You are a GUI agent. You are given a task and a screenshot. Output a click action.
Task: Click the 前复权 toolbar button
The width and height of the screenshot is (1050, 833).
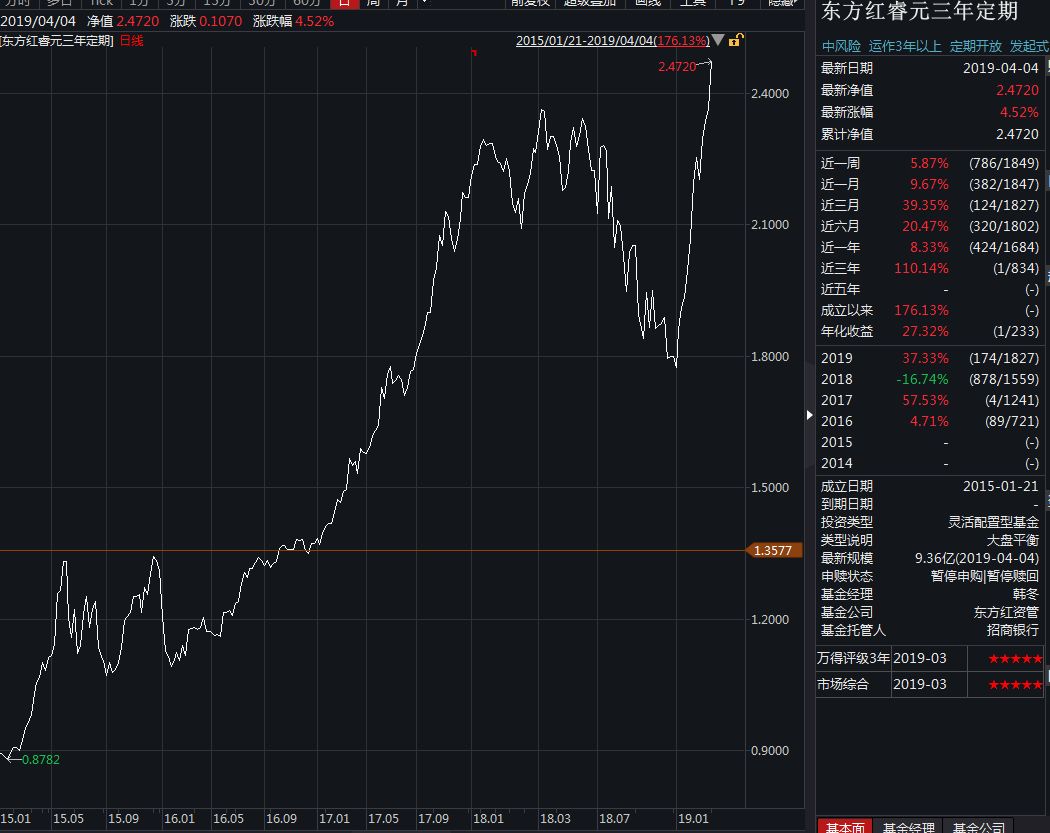(530, 3)
